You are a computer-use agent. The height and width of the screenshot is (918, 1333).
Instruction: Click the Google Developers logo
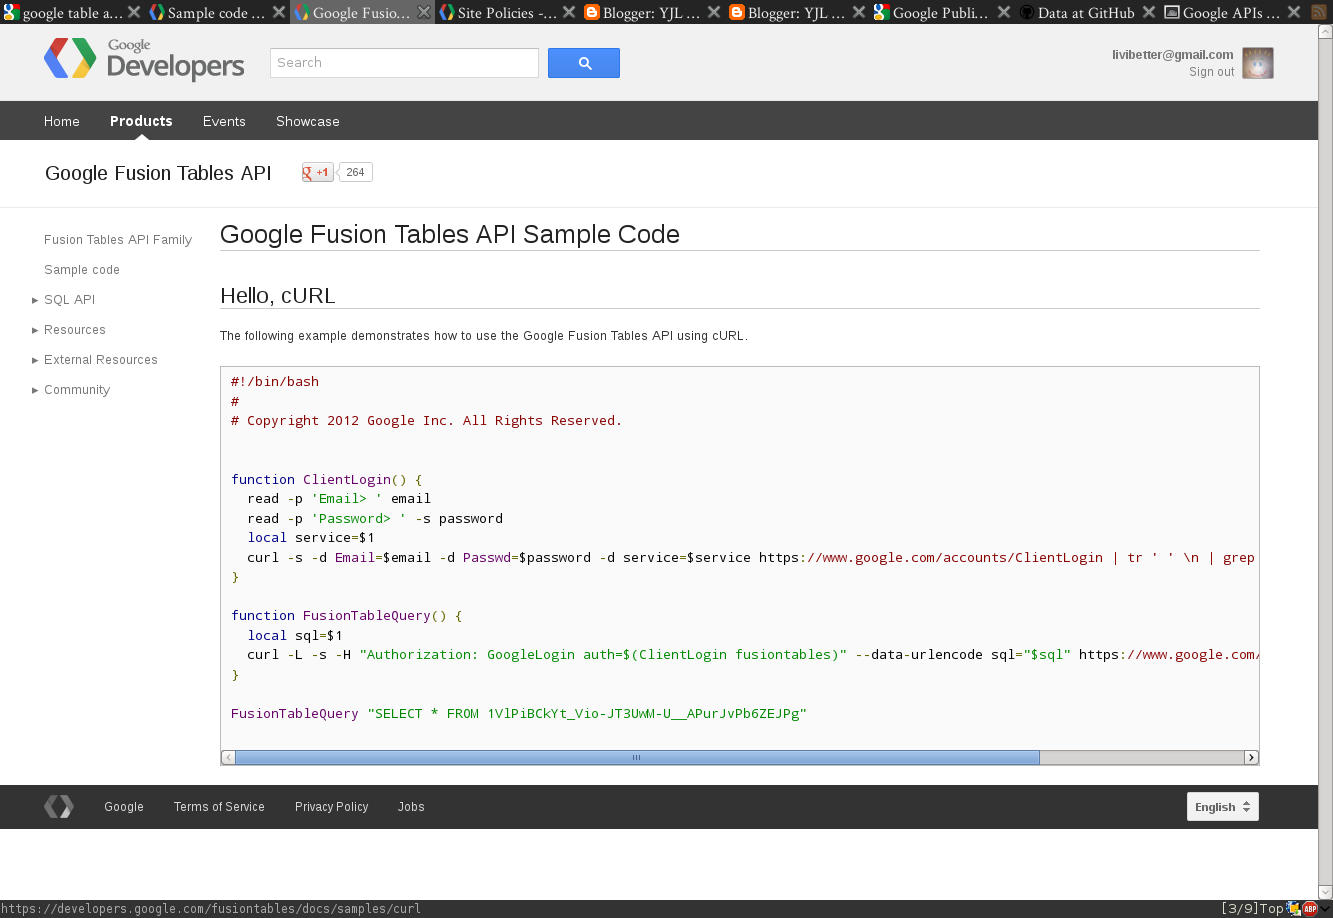144,60
